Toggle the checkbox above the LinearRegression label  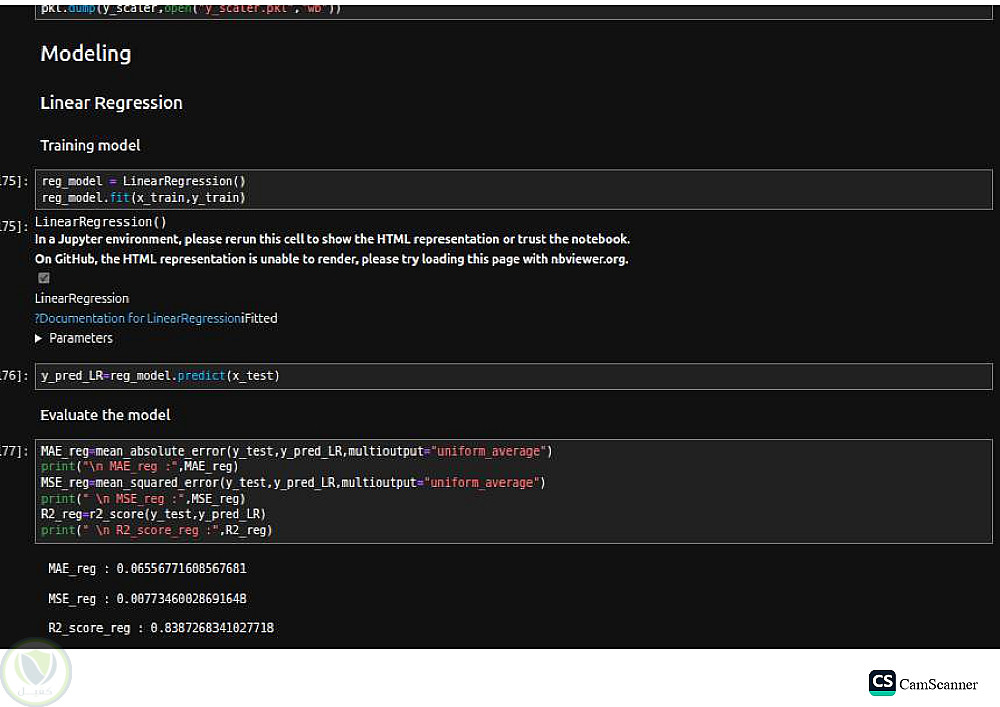coord(43,278)
